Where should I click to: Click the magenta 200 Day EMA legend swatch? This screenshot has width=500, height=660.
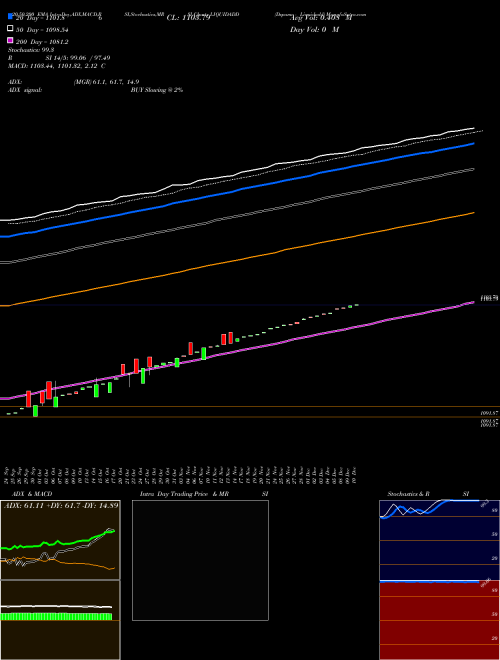[11, 40]
